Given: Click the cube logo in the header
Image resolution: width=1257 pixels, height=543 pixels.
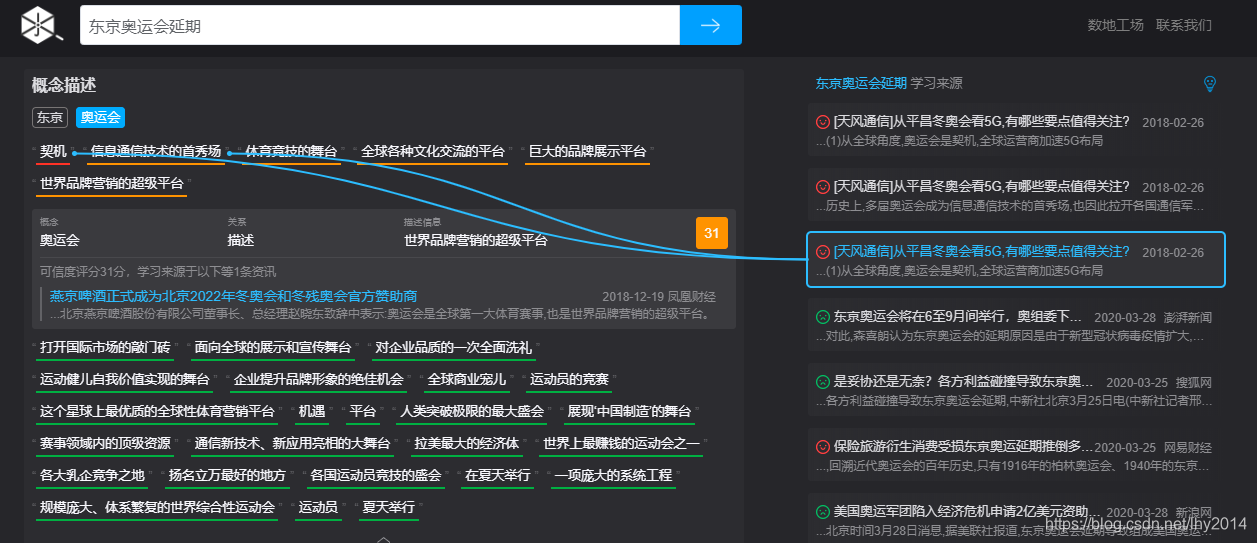Looking at the screenshot, I should click(40, 25).
